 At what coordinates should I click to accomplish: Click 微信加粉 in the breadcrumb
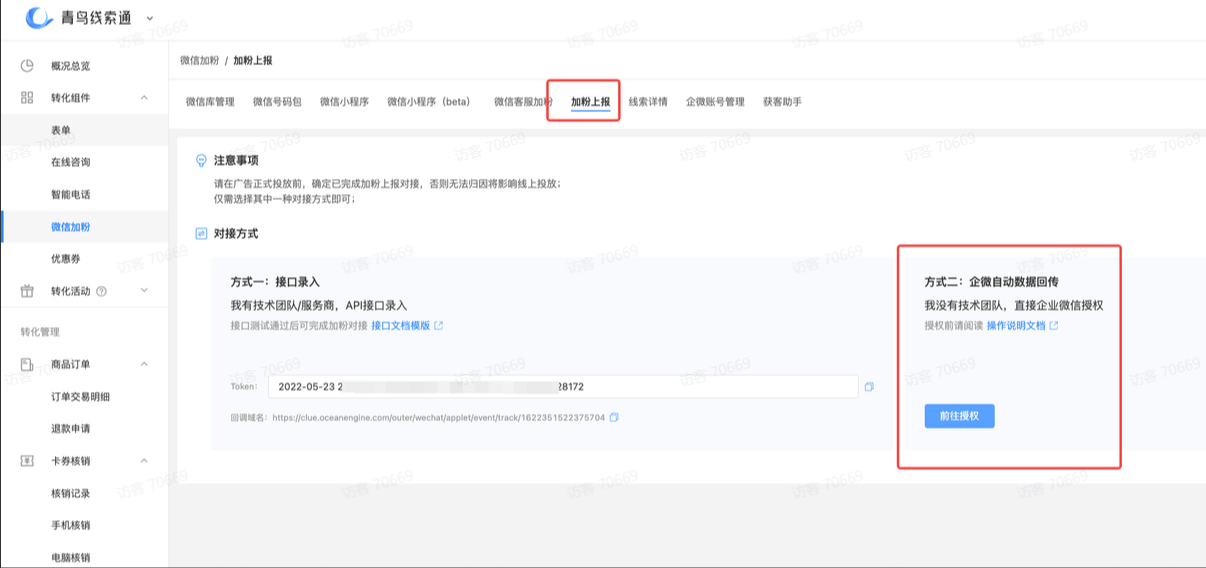point(199,61)
